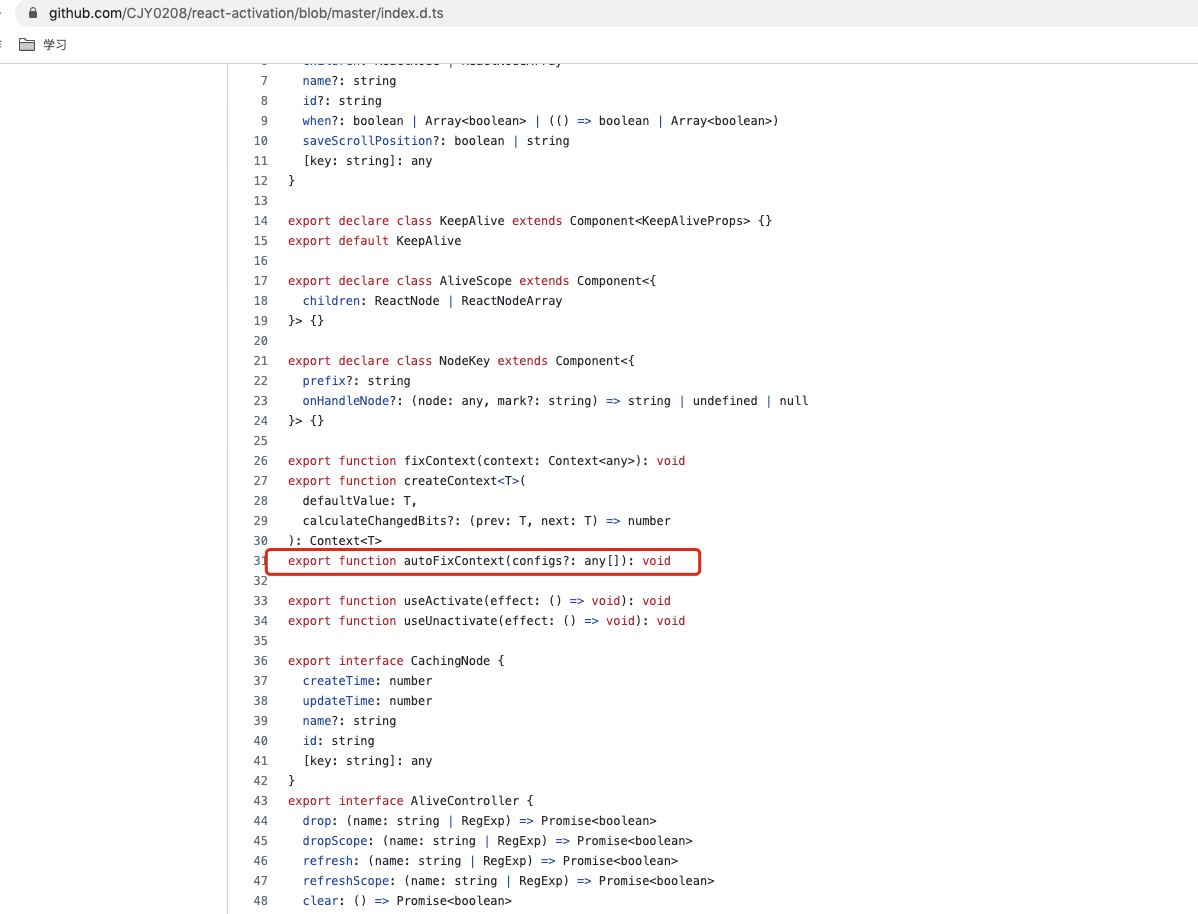The image size is (1198, 914).
Task: Click line number 43
Action: [x=261, y=801]
